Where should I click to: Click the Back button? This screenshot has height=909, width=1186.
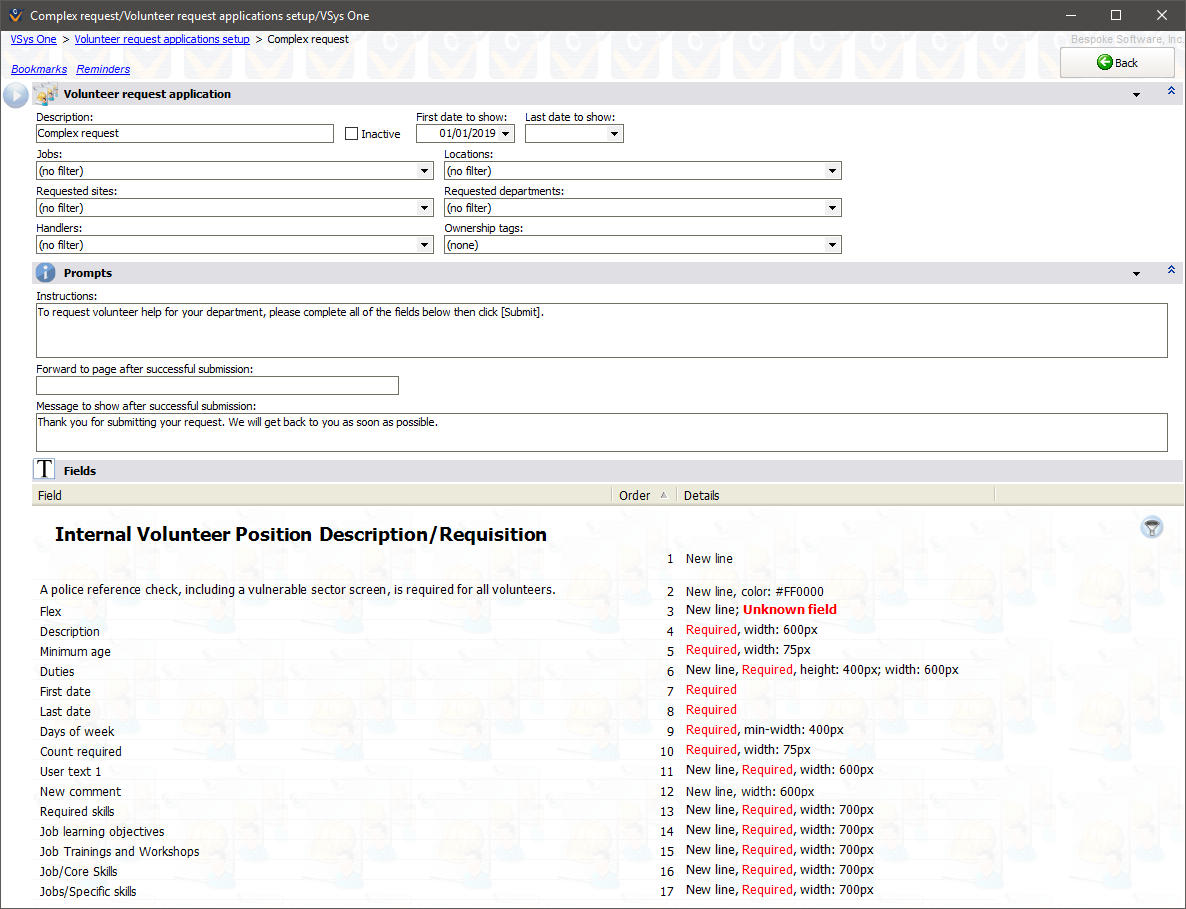[1117, 63]
